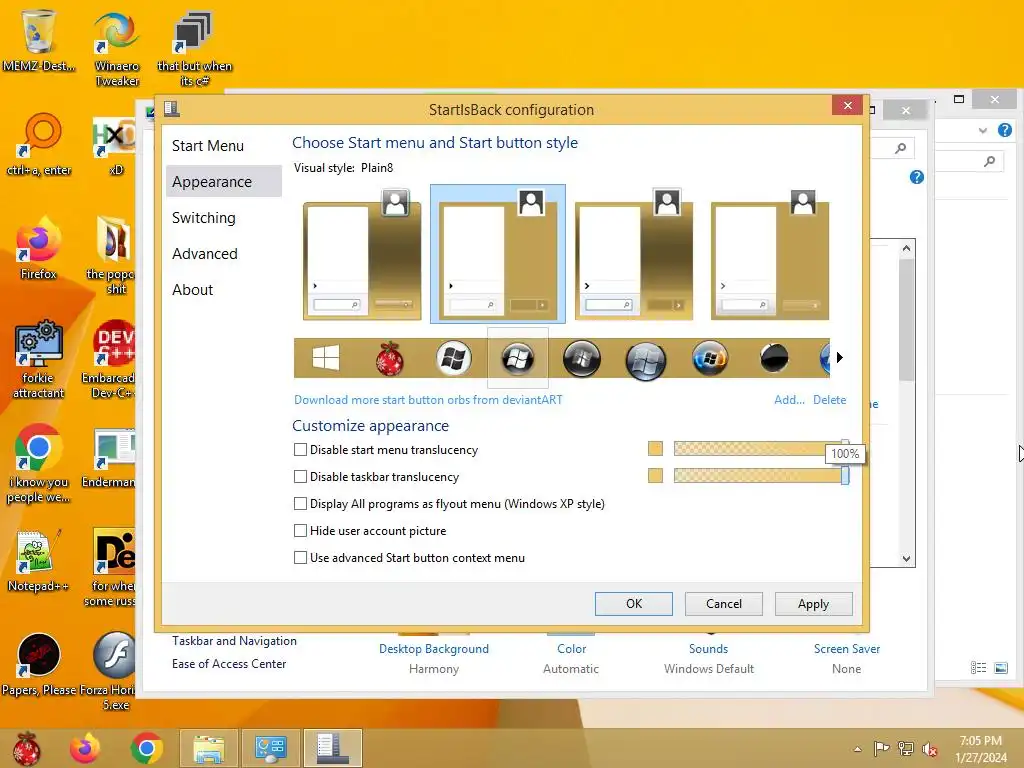This screenshot has height=768, width=1024.
Task: Choose the white Windows 7 style orb
Action: (x=454, y=359)
